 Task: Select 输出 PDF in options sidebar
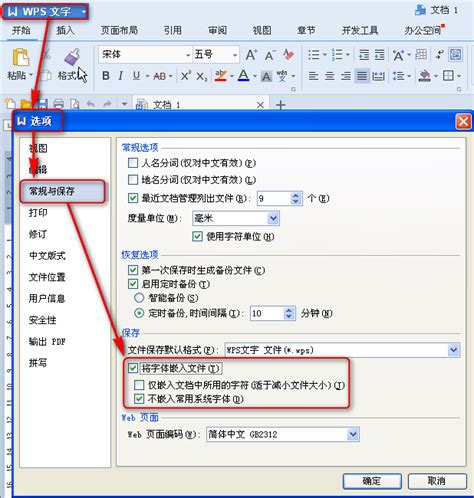[47, 341]
